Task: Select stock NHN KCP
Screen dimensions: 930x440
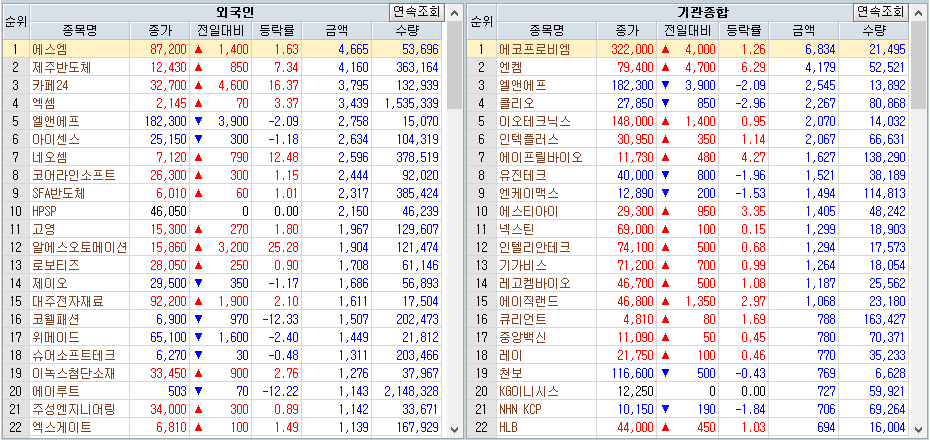Action: (x=520, y=409)
